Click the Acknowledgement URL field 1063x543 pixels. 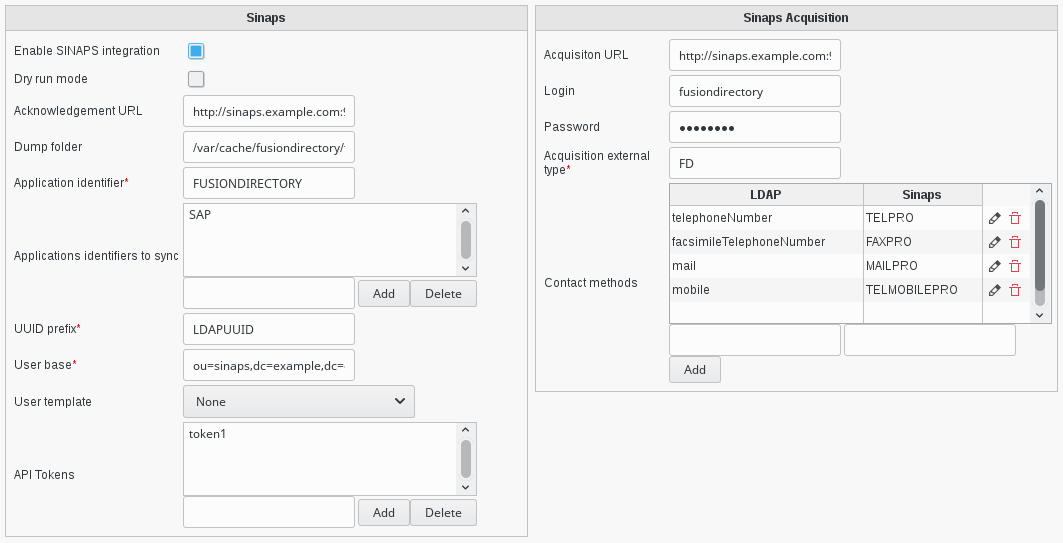tap(268, 111)
